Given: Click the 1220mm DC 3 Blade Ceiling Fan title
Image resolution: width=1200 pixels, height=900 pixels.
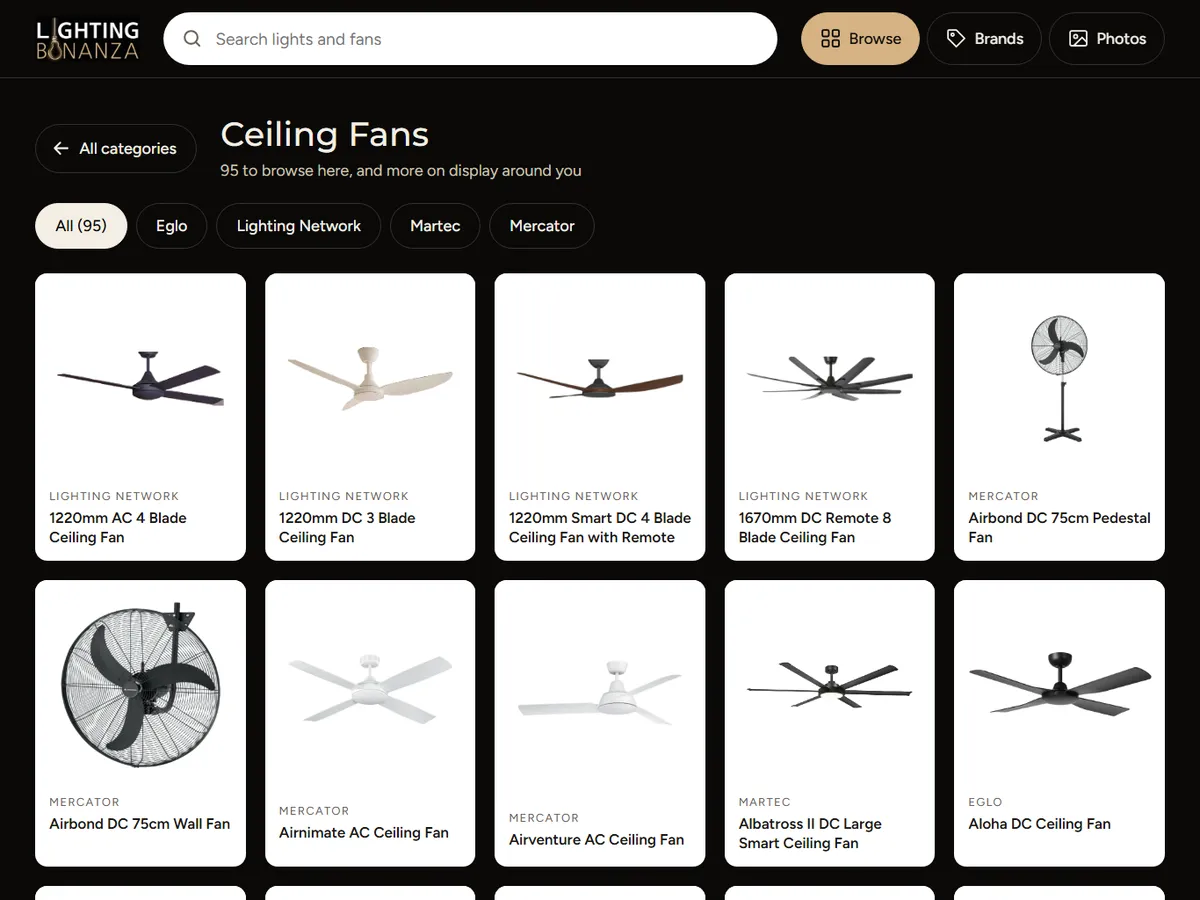Looking at the screenshot, I should point(347,528).
